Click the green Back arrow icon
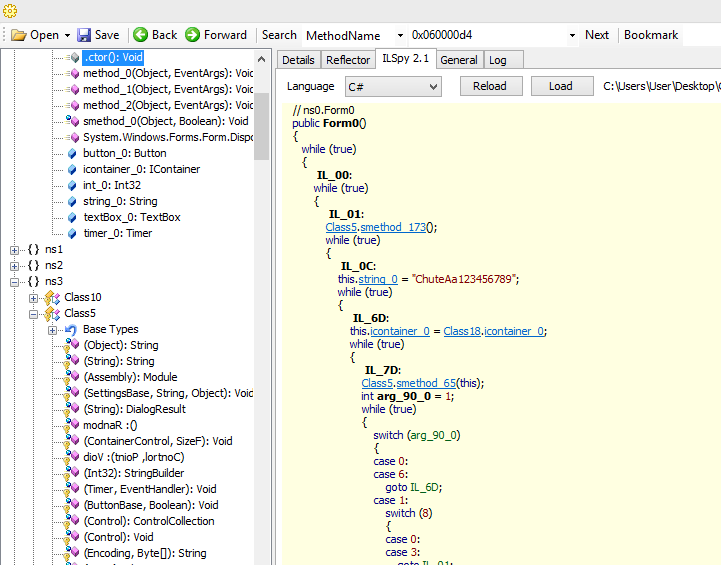This screenshot has height=565, width=721. pyautogui.click(x=140, y=34)
